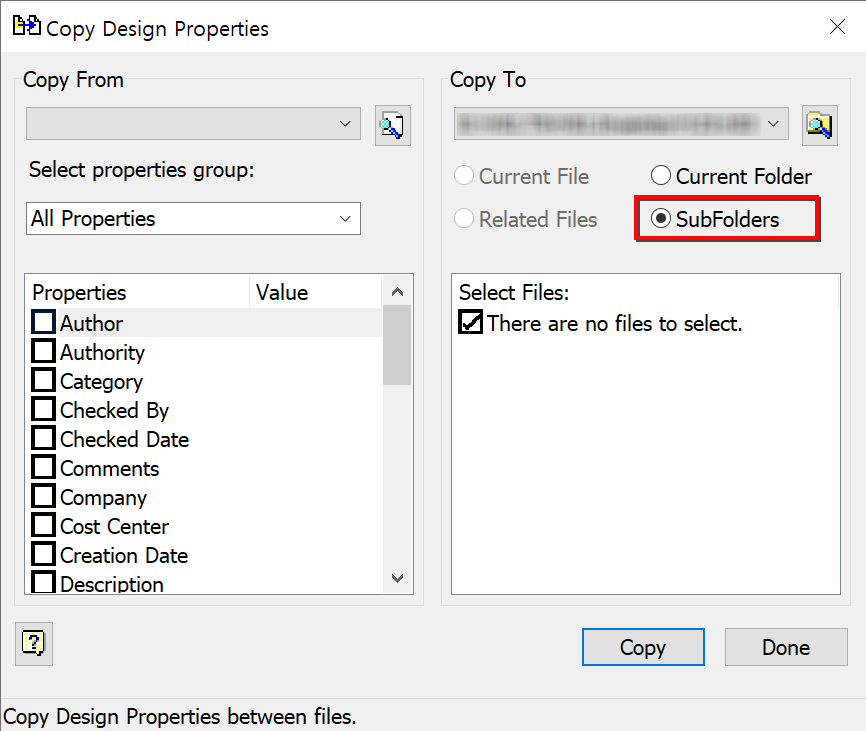Image resolution: width=866 pixels, height=731 pixels.
Task: Click the scrollbar down arrow in properties list
Action: pyautogui.click(x=397, y=578)
